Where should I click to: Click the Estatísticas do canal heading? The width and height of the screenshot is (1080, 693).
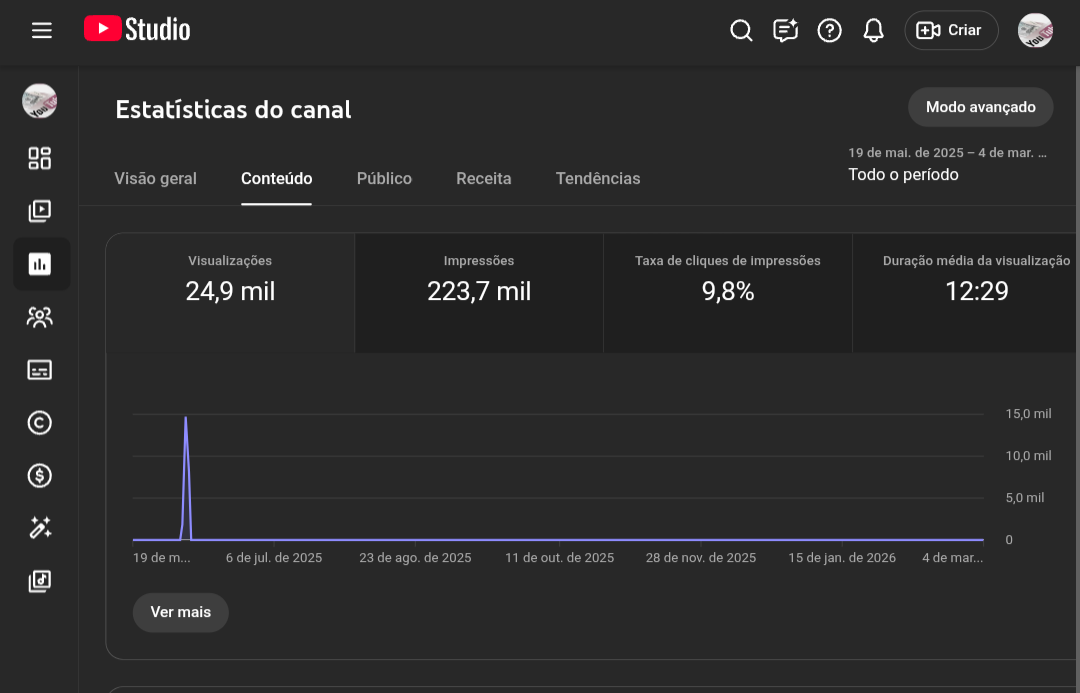tap(233, 110)
